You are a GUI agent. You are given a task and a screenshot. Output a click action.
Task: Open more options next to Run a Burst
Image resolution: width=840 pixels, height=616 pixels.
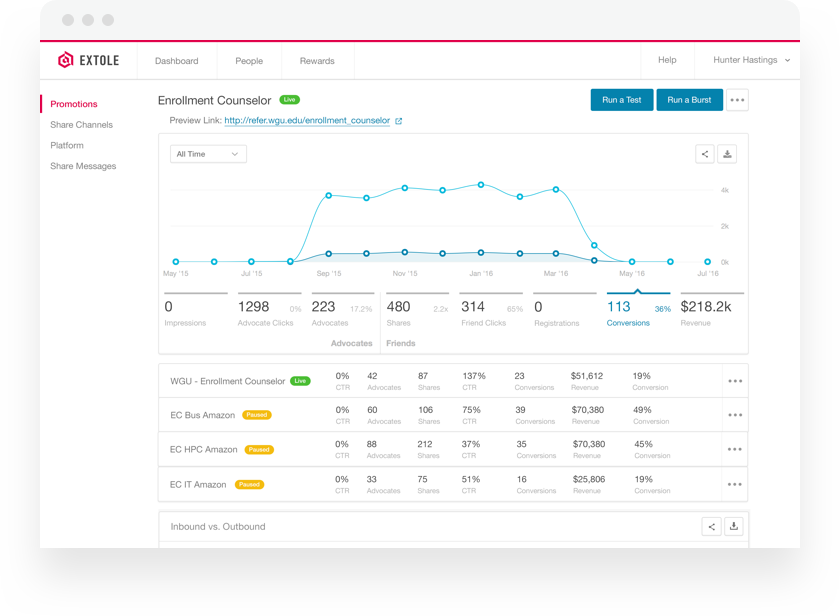click(737, 100)
